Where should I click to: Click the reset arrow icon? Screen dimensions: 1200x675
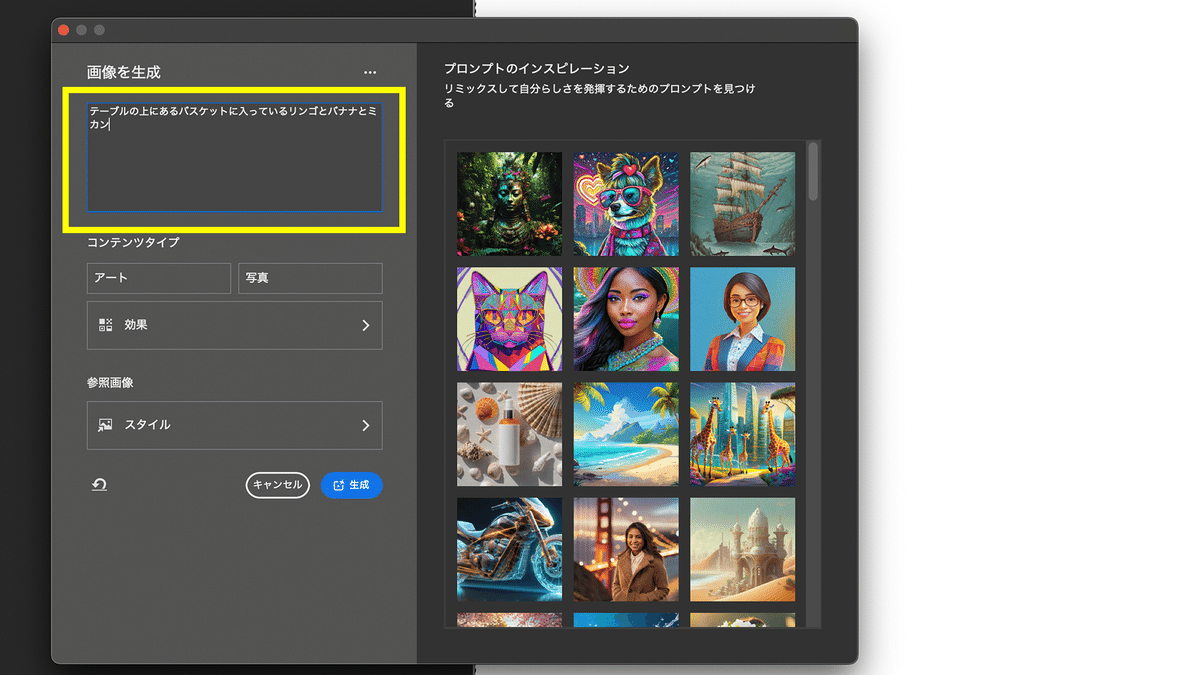pos(99,485)
